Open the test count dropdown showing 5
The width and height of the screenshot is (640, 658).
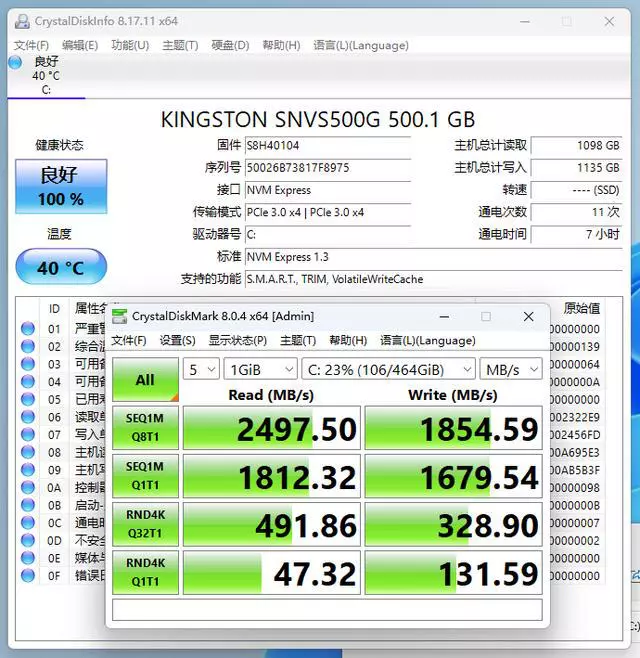[201, 370]
